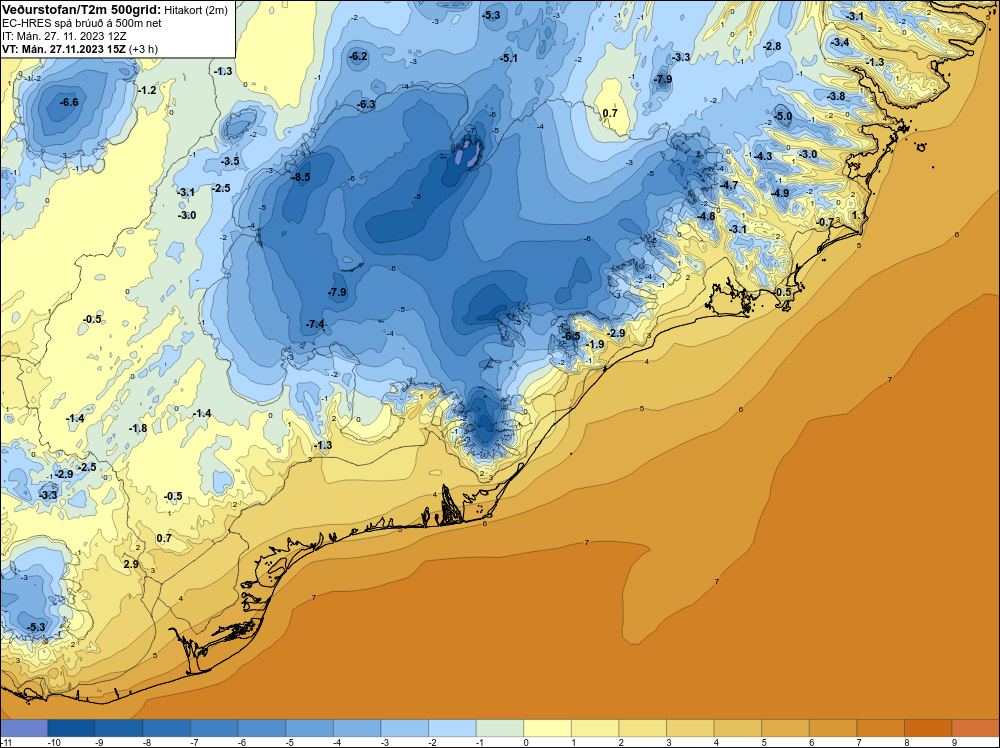Click the -4.7 temperature label
This screenshot has height=748, width=1000.
[728, 185]
